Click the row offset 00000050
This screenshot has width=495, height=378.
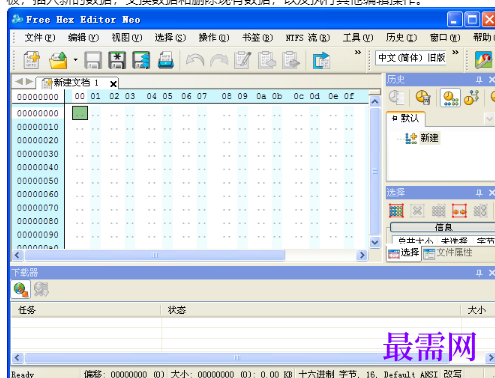tap(38, 181)
